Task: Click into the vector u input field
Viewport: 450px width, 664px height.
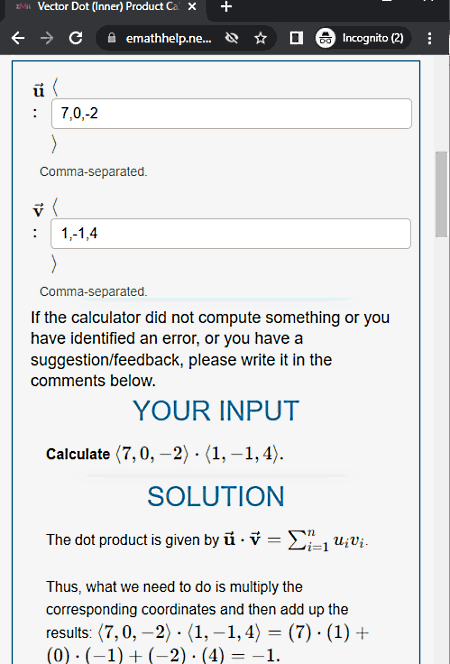Action: tap(231, 113)
